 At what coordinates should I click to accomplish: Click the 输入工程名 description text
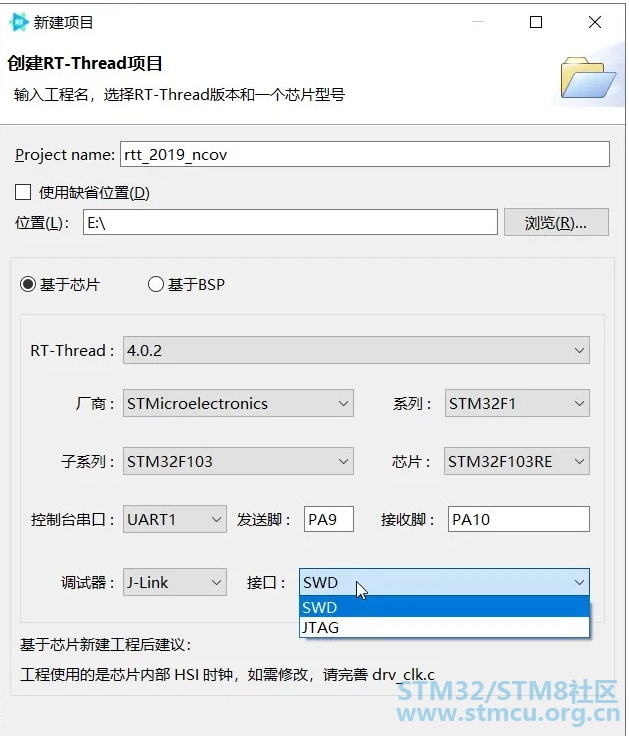tap(179, 94)
